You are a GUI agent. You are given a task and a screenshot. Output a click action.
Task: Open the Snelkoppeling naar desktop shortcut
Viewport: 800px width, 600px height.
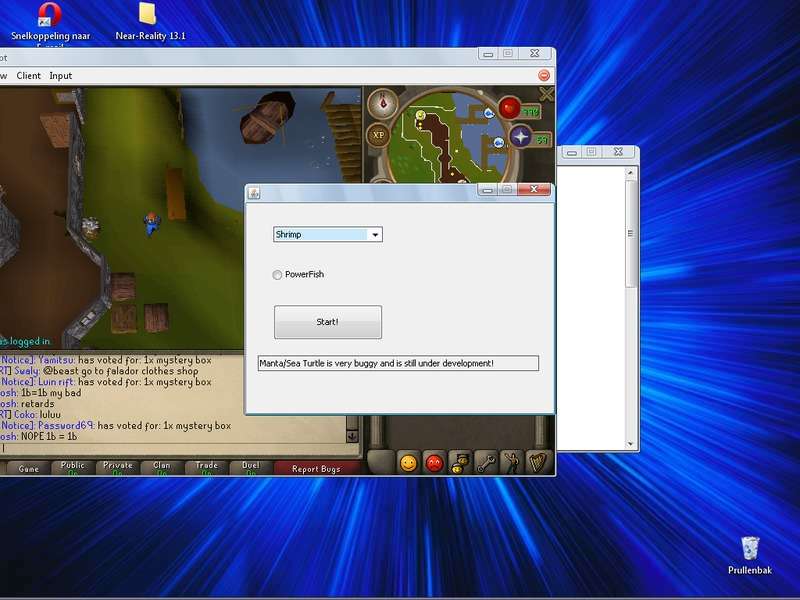point(50,23)
